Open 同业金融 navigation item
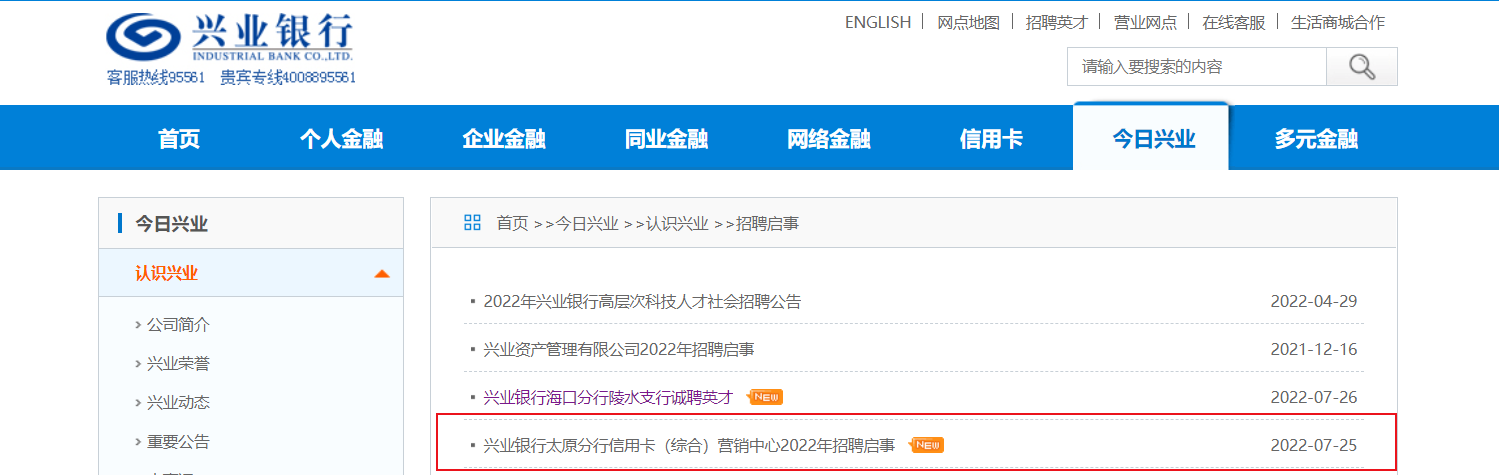Screen dimensions: 1499x475 (666, 139)
